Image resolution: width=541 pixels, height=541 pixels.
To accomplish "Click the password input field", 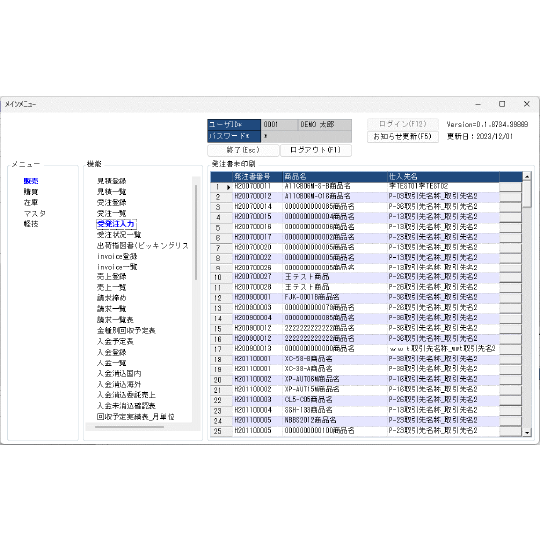I will pyautogui.click(x=306, y=136).
